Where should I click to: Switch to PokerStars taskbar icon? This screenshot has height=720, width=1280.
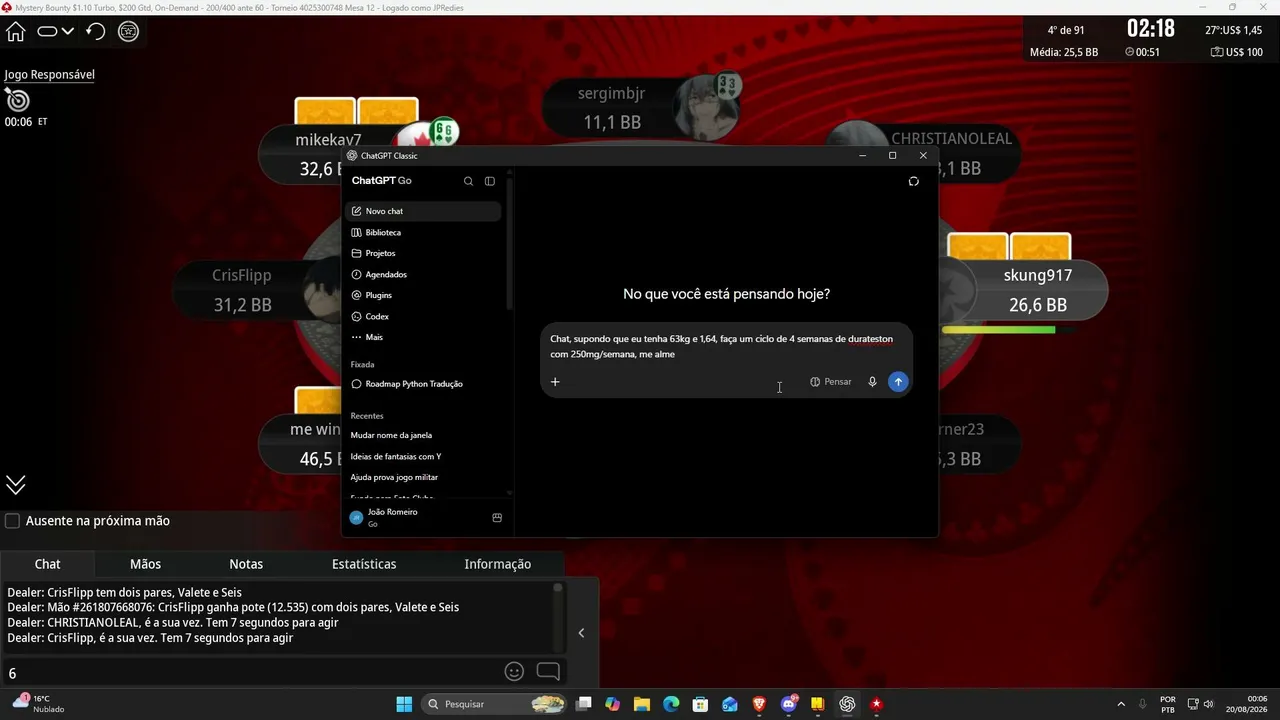(x=877, y=704)
